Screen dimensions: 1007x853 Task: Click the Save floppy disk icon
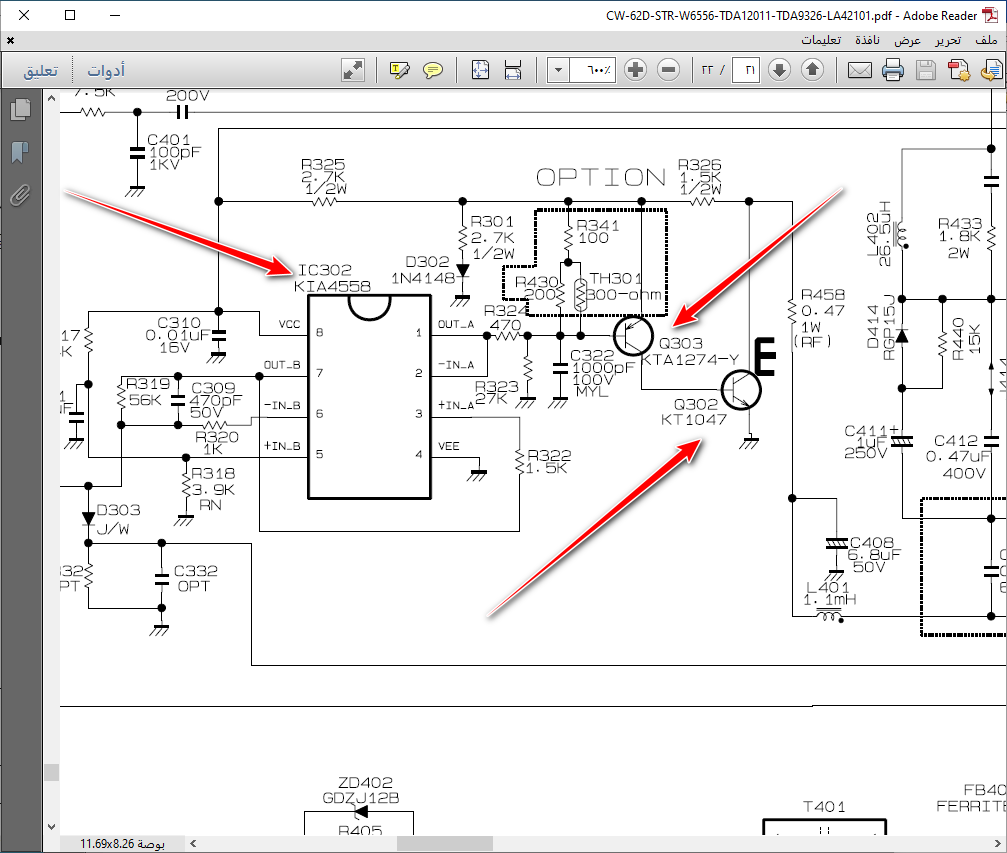pos(925,70)
